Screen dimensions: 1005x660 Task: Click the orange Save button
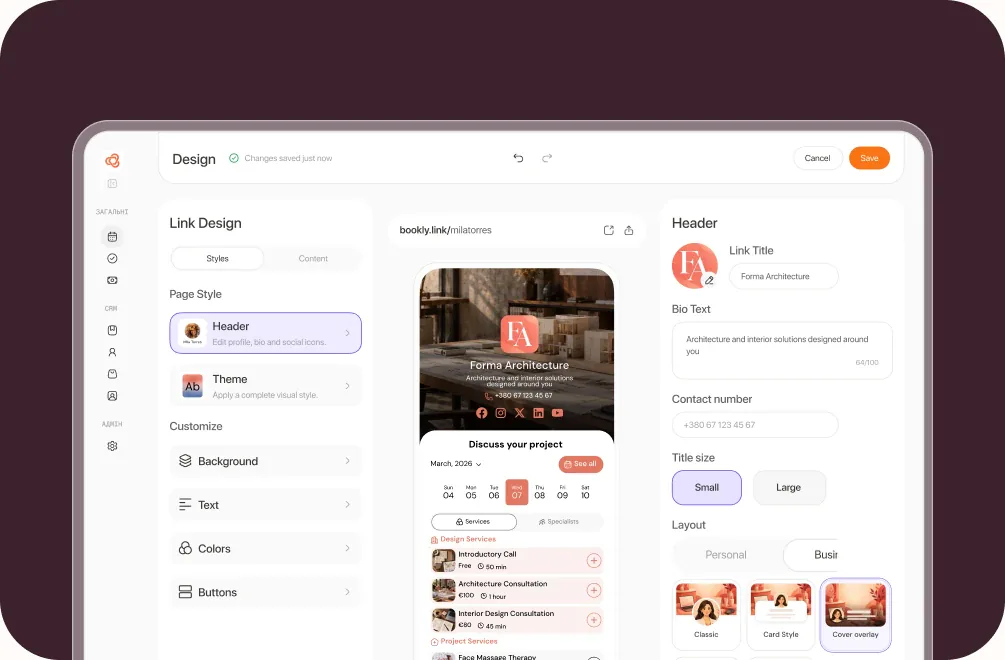(869, 158)
